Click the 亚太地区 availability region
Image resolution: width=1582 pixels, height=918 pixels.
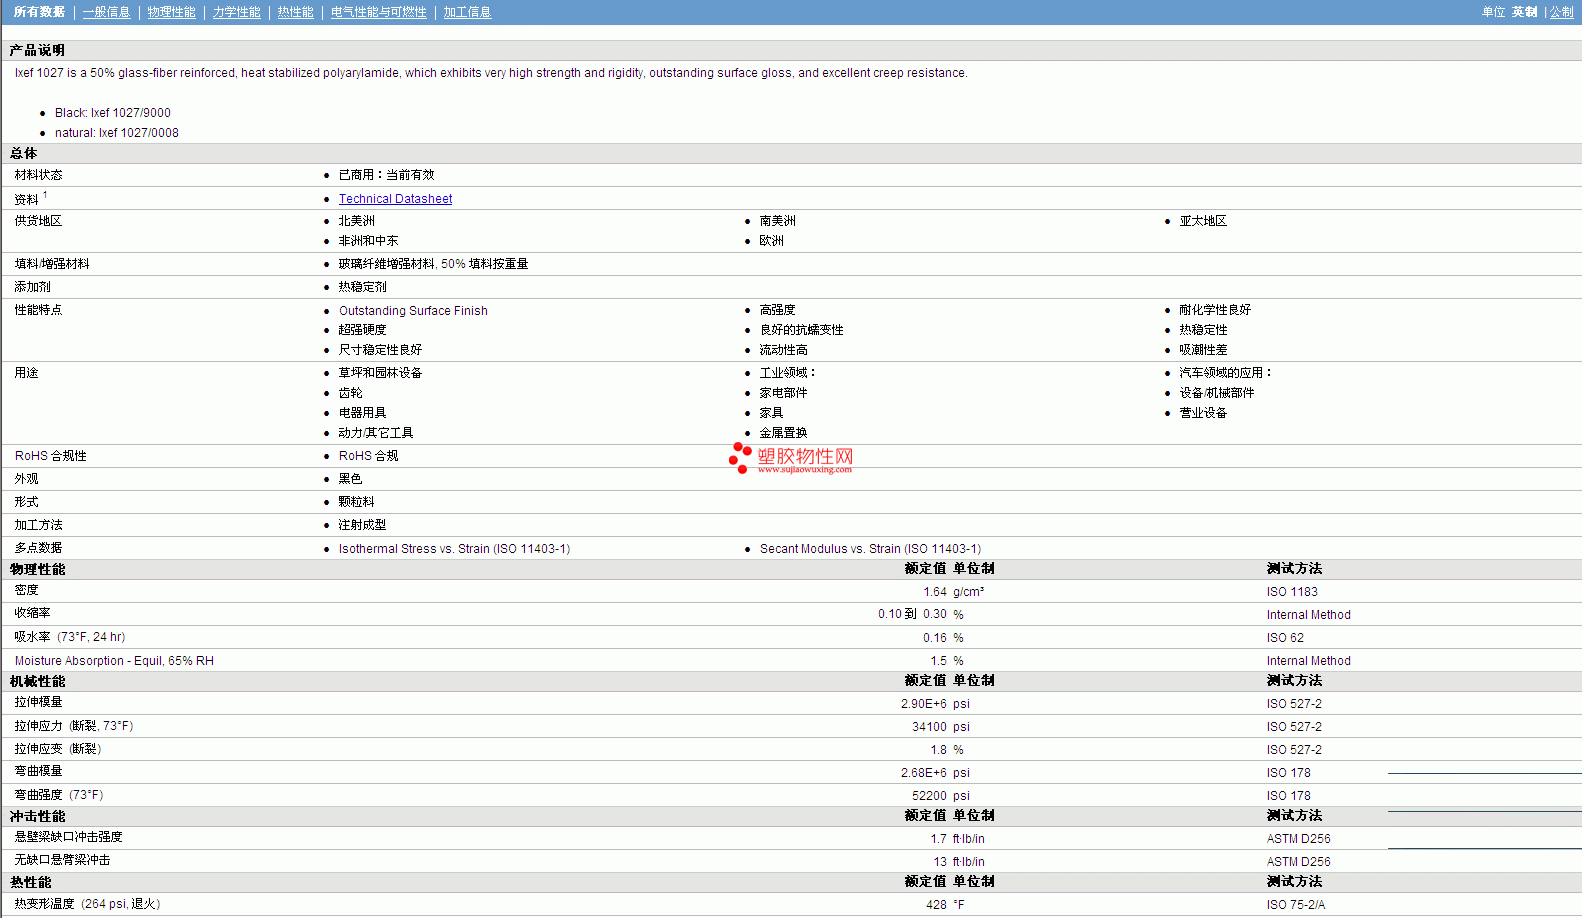coord(1202,221)
